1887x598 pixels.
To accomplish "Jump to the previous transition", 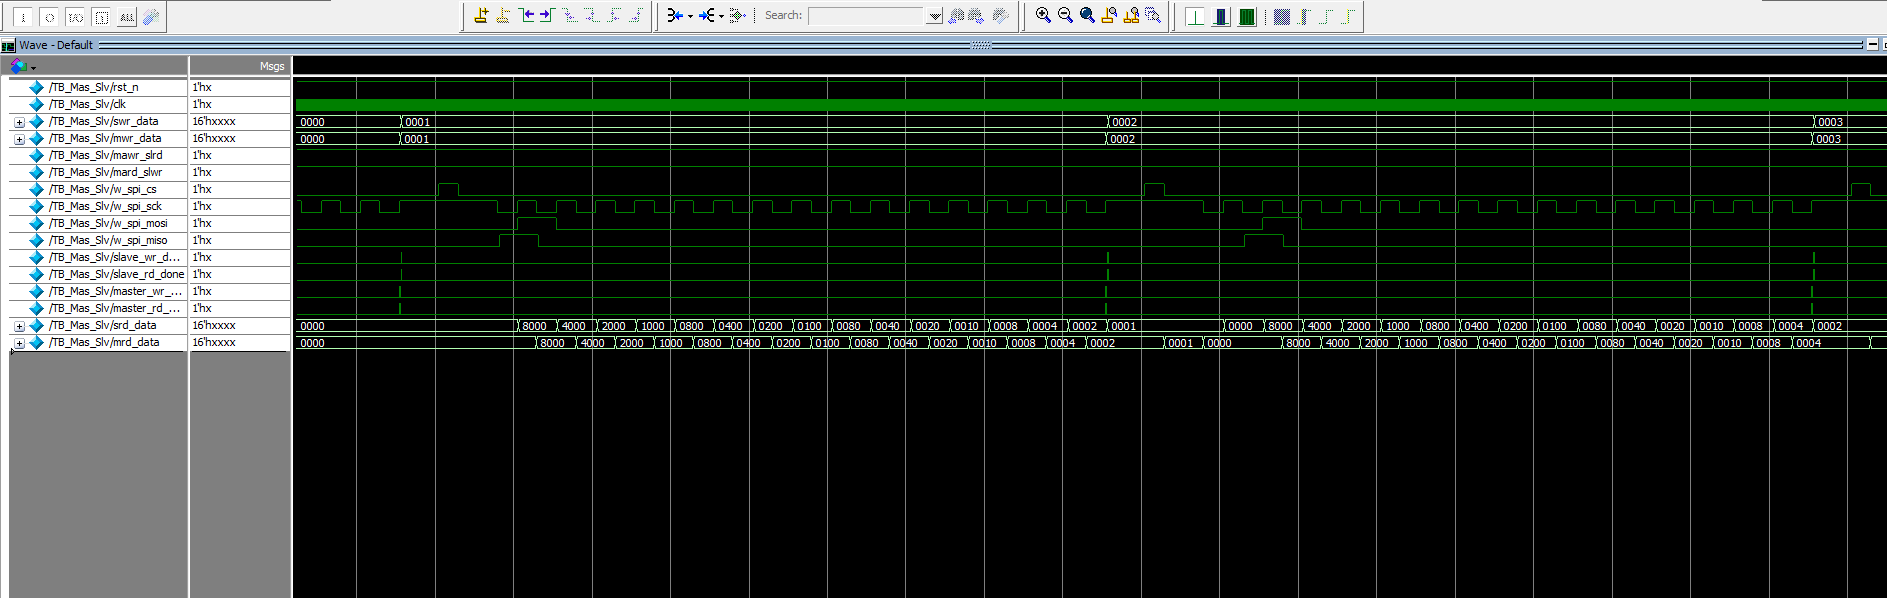I will (526, 15).
